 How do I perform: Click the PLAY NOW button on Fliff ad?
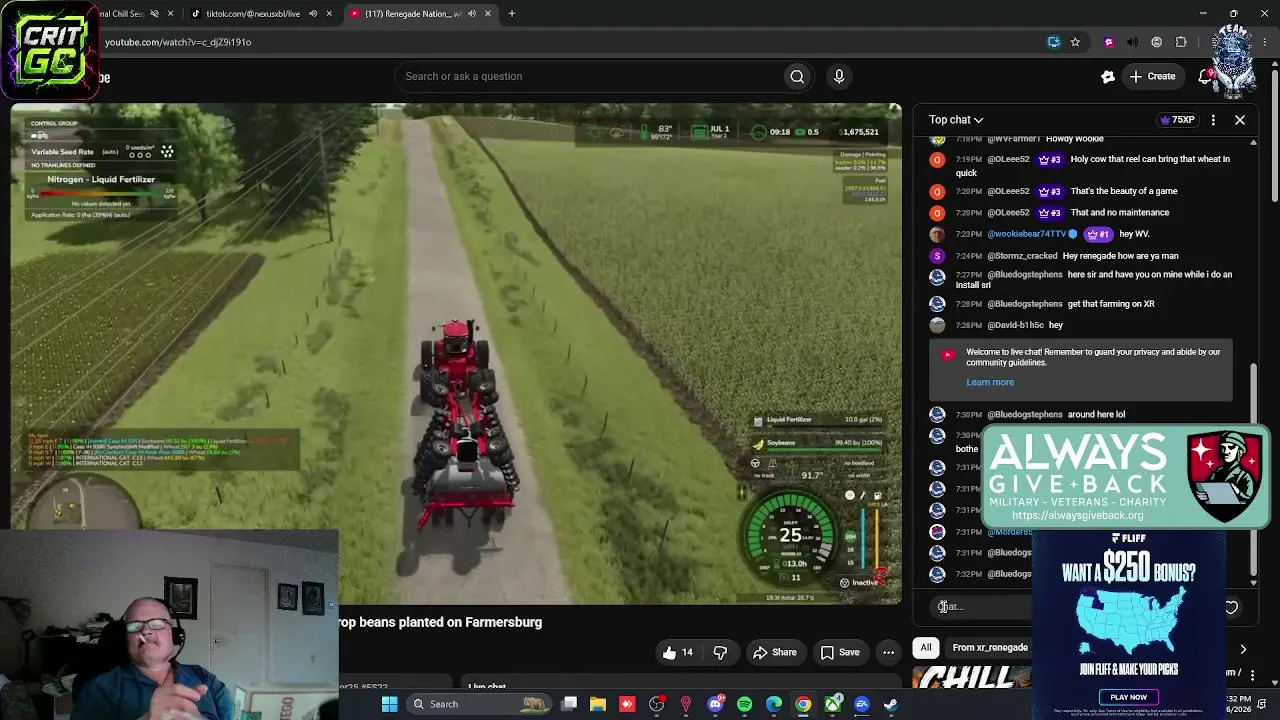click(1128, 697)
